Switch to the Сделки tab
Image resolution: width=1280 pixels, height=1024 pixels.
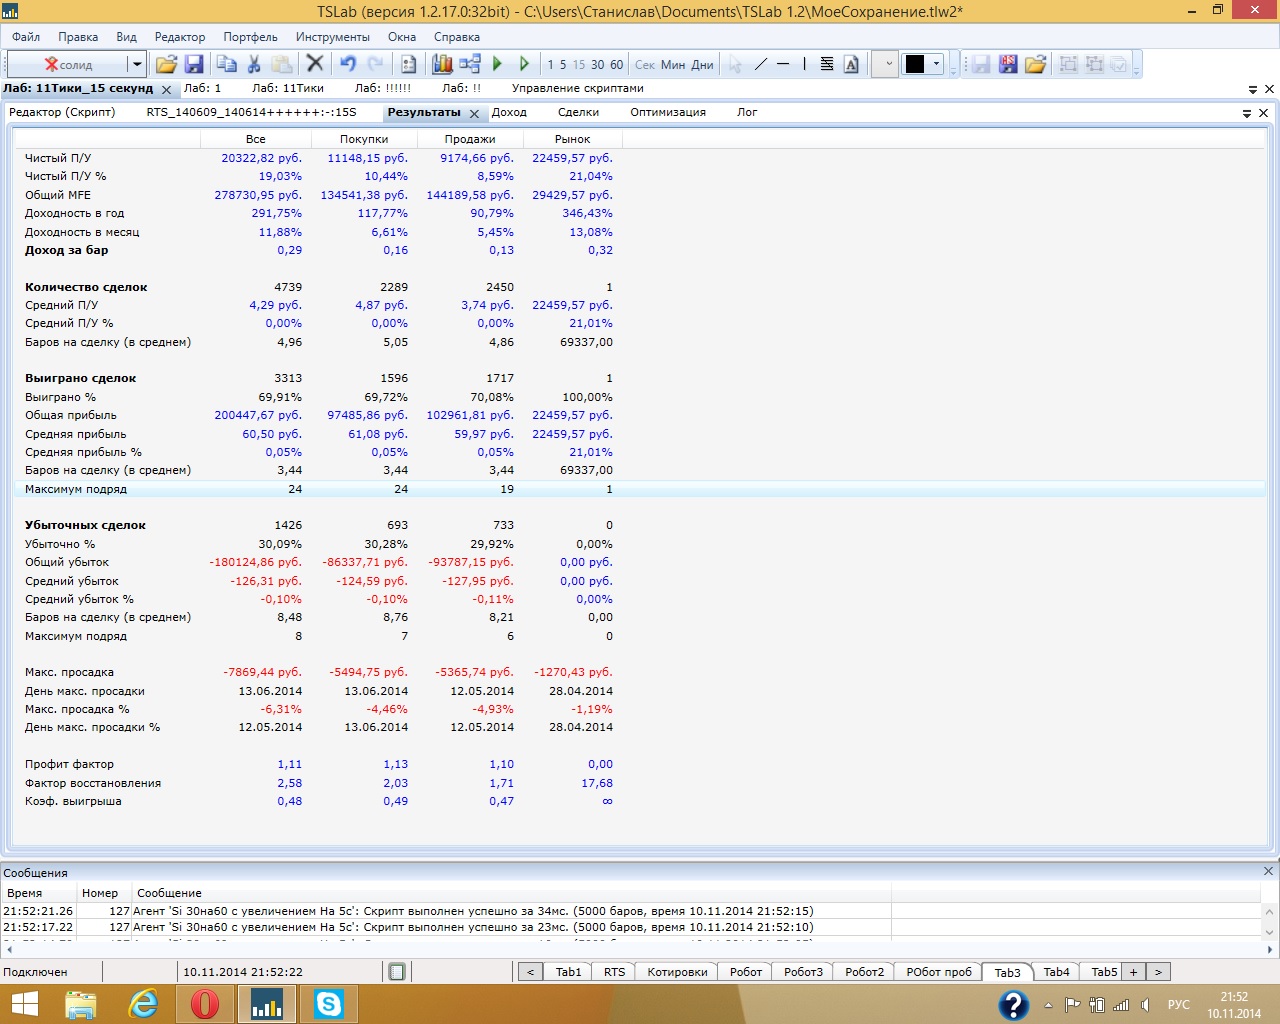[x=578, y=112]
